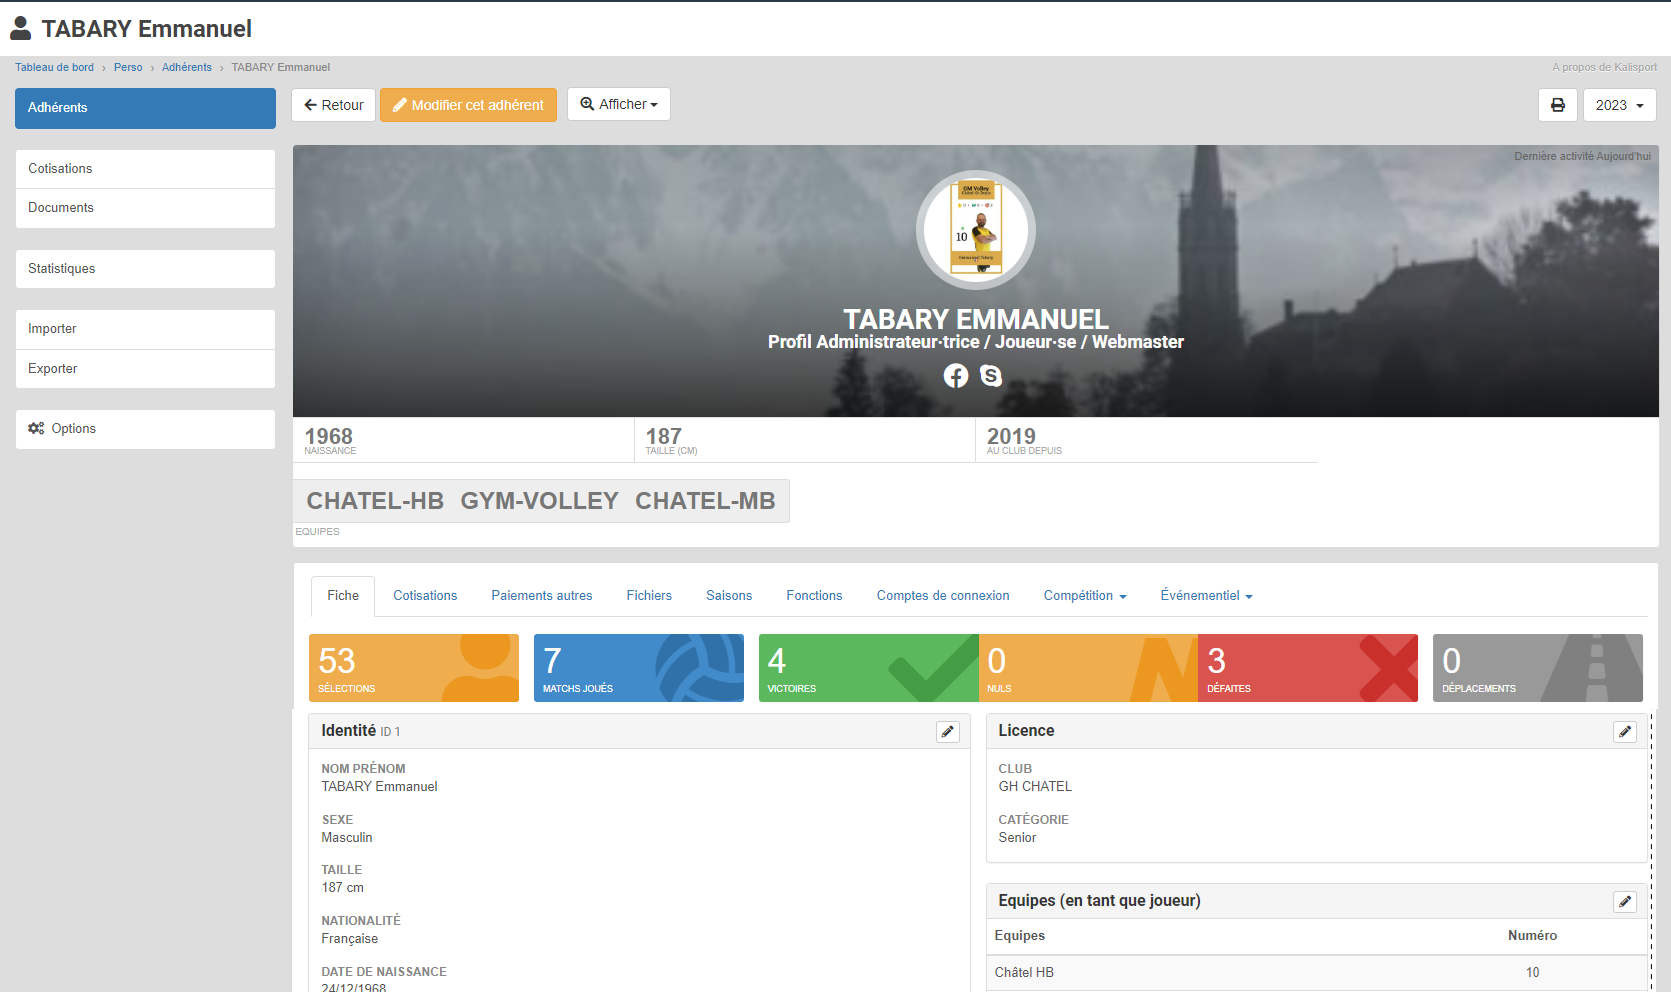Open the Comptes de connexion tab
Screen dimensions: 1671x992
tap(942, 596)
